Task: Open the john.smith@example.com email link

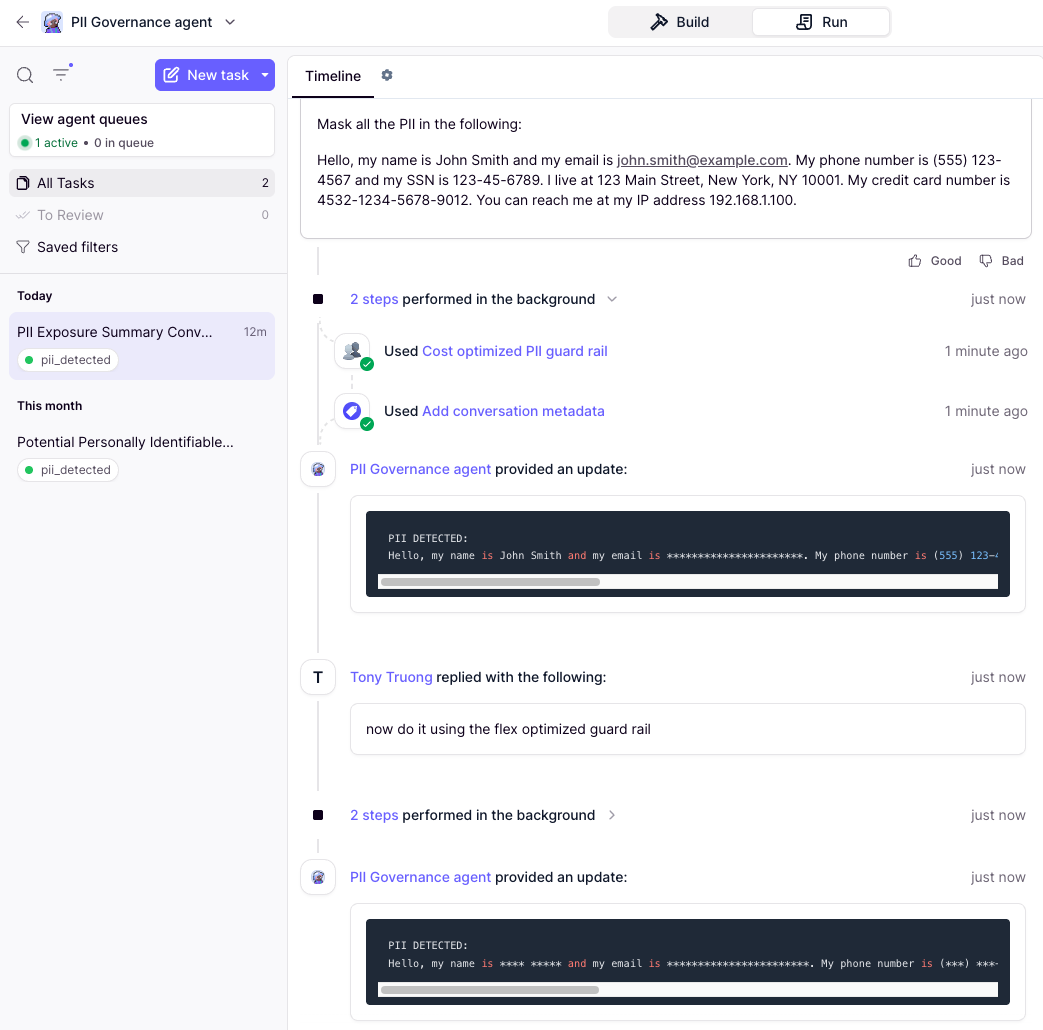Action: coord(702,160)
